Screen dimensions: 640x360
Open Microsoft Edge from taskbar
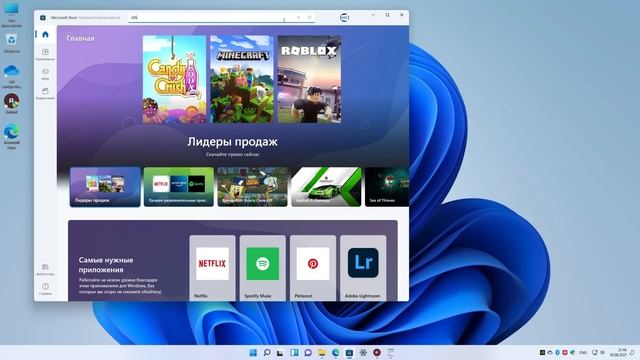point(336,352)
